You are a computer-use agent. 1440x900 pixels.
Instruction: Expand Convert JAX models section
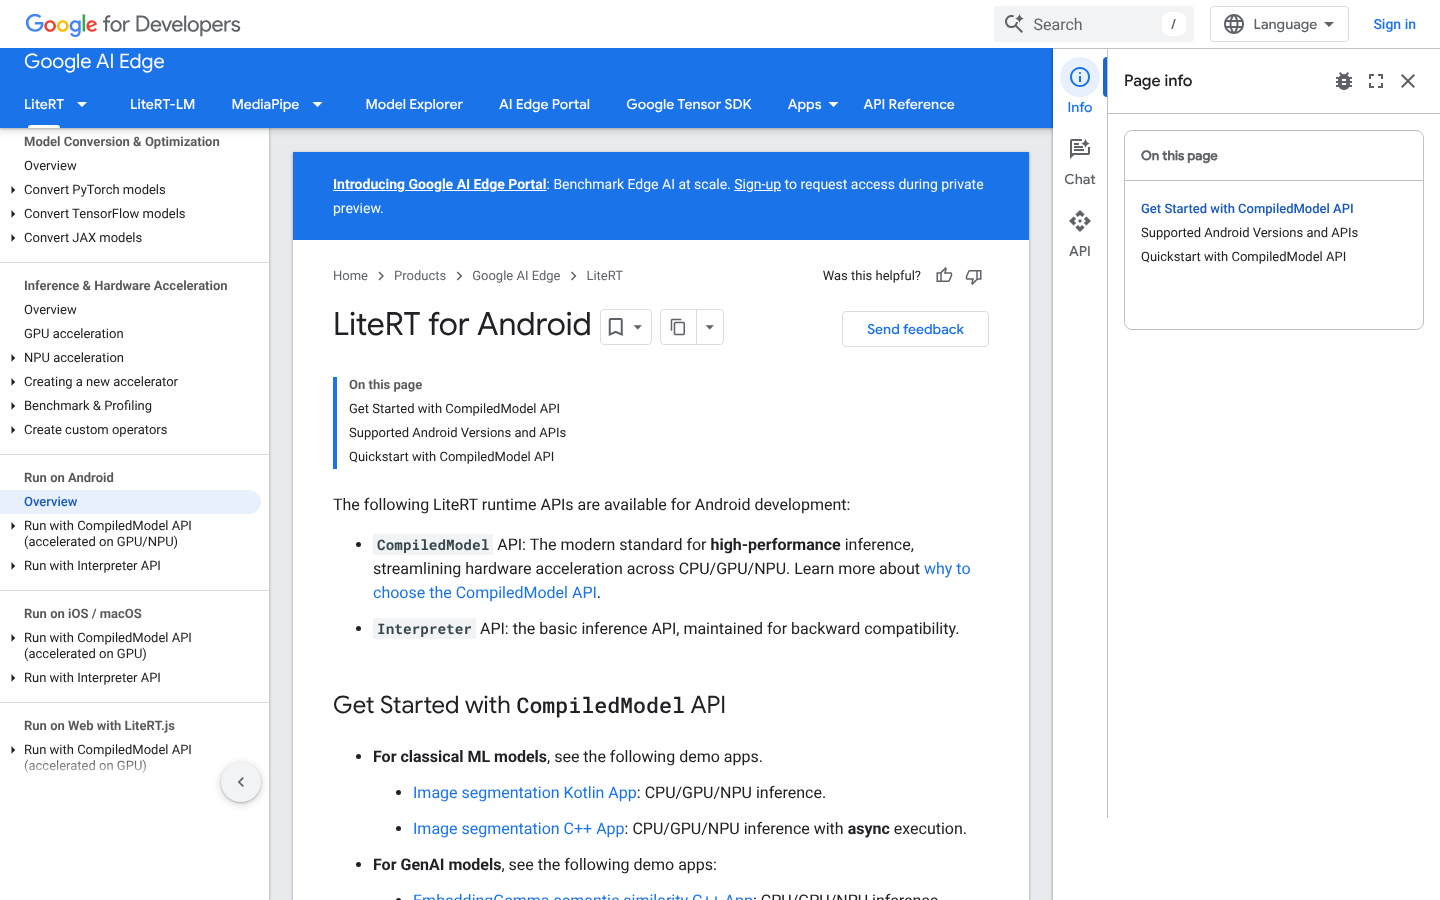pos(13,238)
